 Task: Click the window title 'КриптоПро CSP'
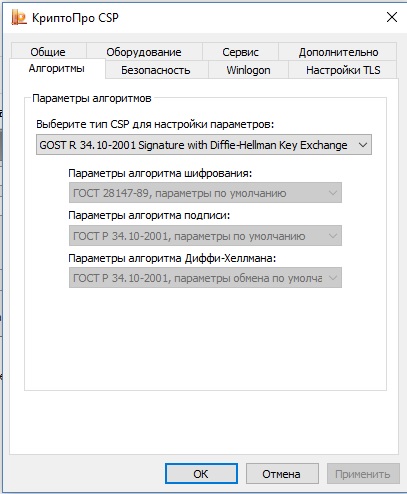coord(75,17)
